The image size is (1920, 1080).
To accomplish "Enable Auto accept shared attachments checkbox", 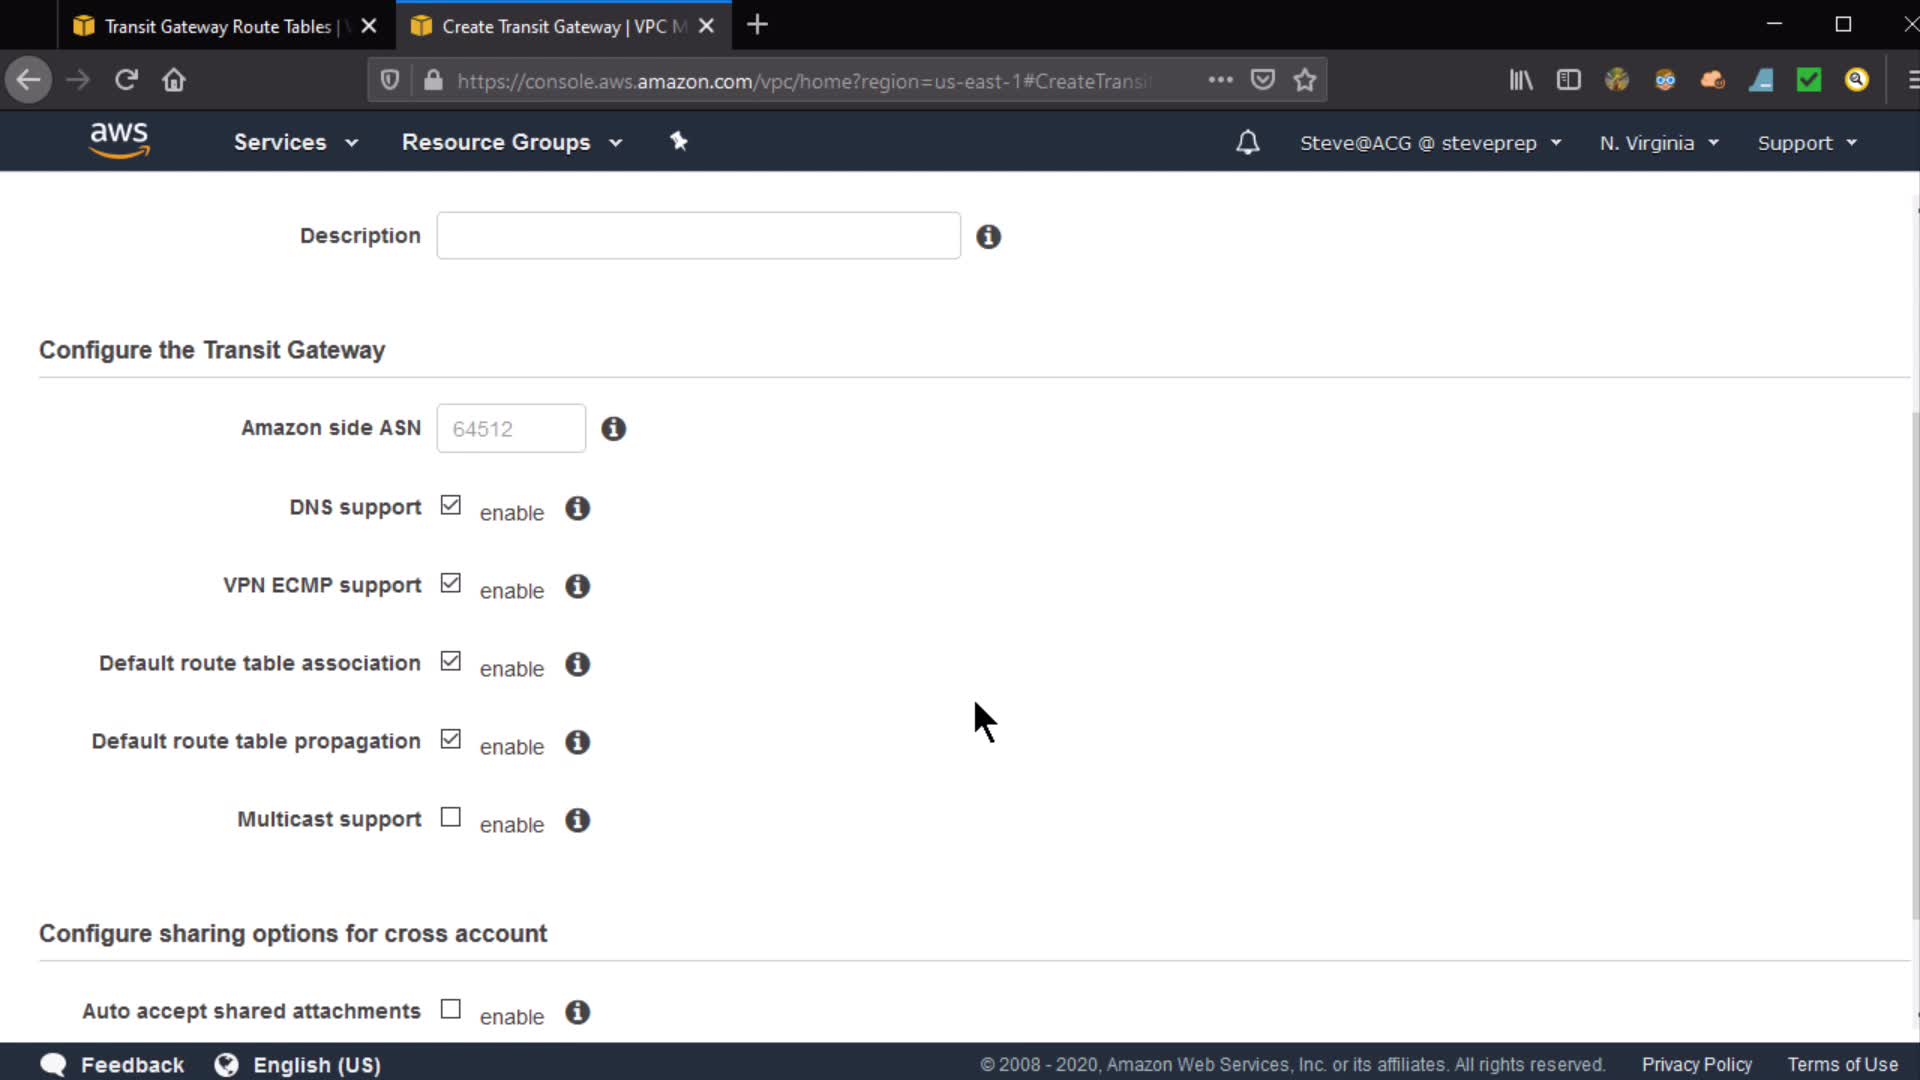I will tap(451, 1010).
